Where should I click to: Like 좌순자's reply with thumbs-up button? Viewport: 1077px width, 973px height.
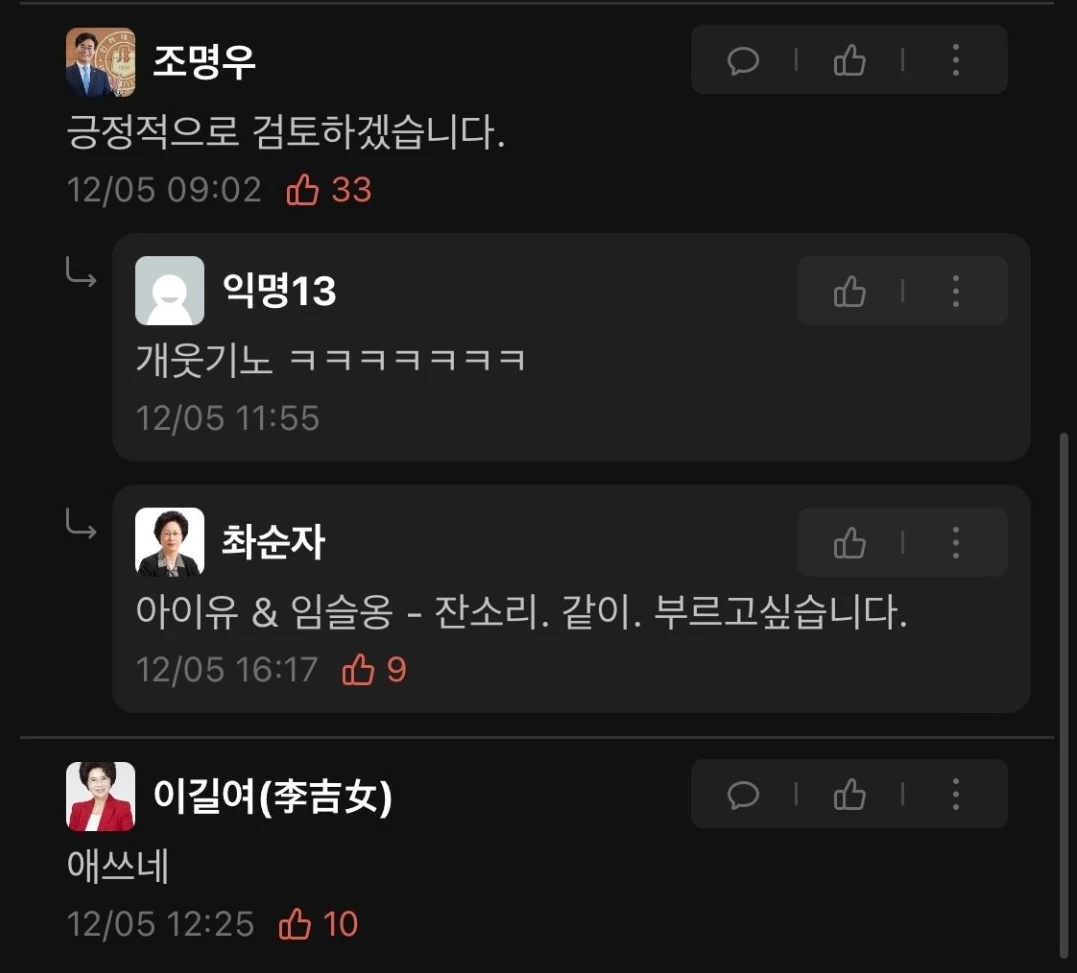[850, 543]
